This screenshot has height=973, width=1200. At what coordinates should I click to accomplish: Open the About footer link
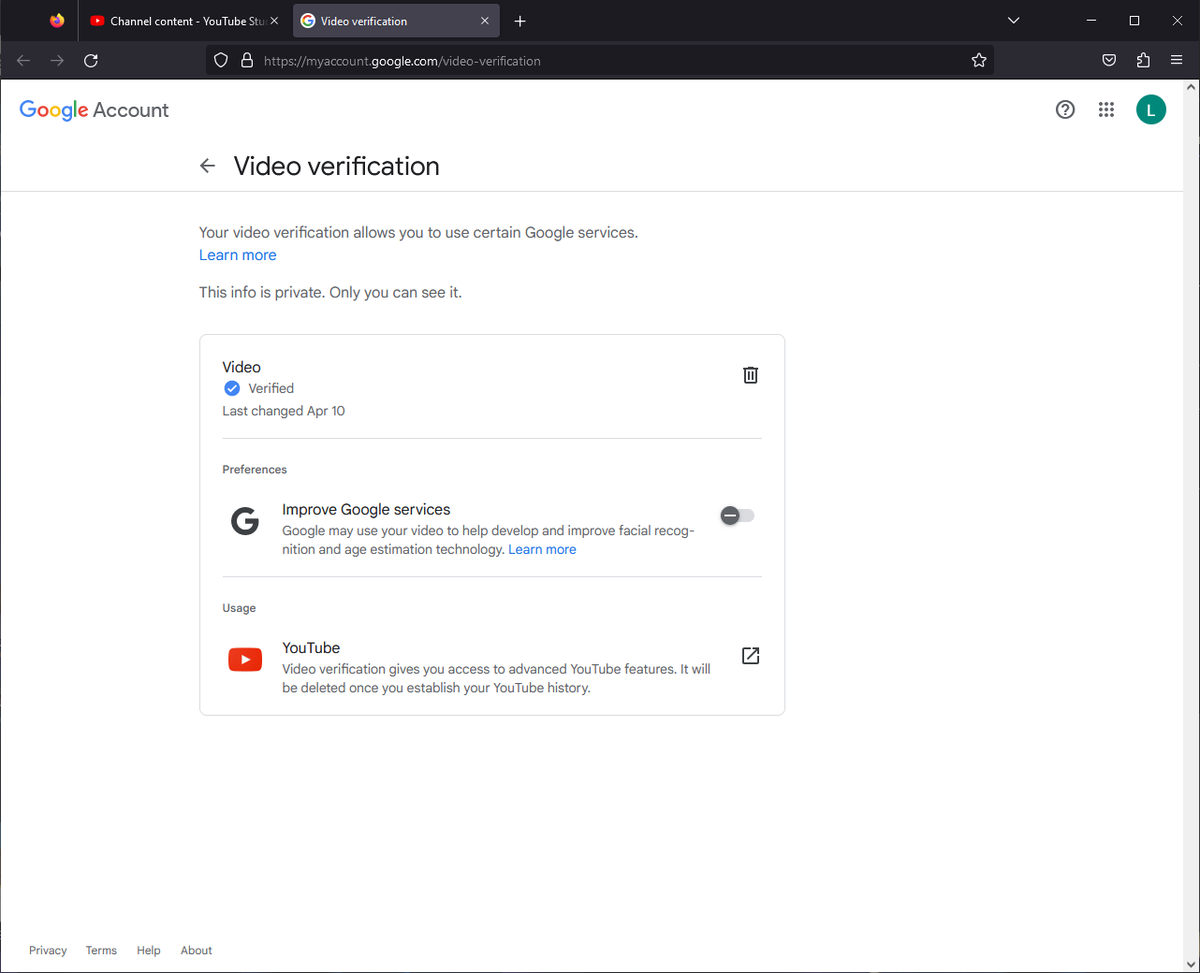196,950
